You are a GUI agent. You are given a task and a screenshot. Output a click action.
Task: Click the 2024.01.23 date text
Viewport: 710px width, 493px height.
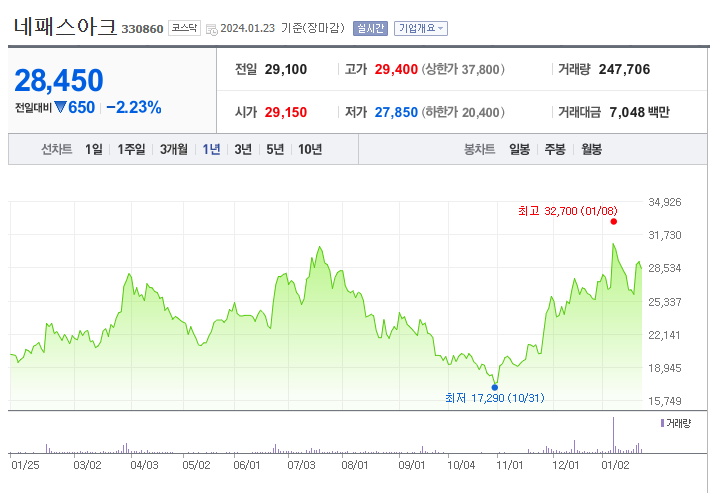tap(248, 28)
